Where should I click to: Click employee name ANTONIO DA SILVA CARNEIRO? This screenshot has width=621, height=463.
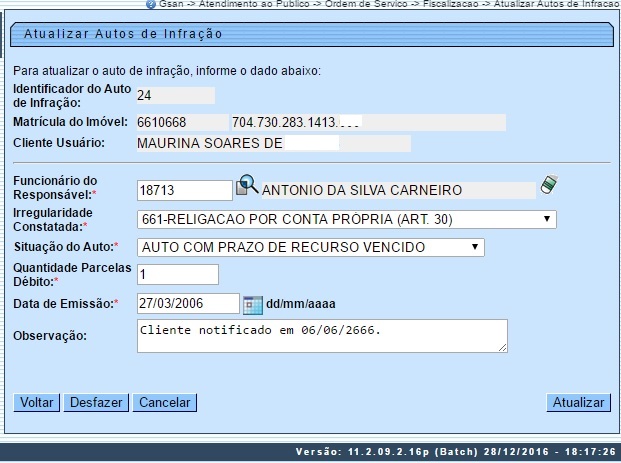[x=362, y=191]
